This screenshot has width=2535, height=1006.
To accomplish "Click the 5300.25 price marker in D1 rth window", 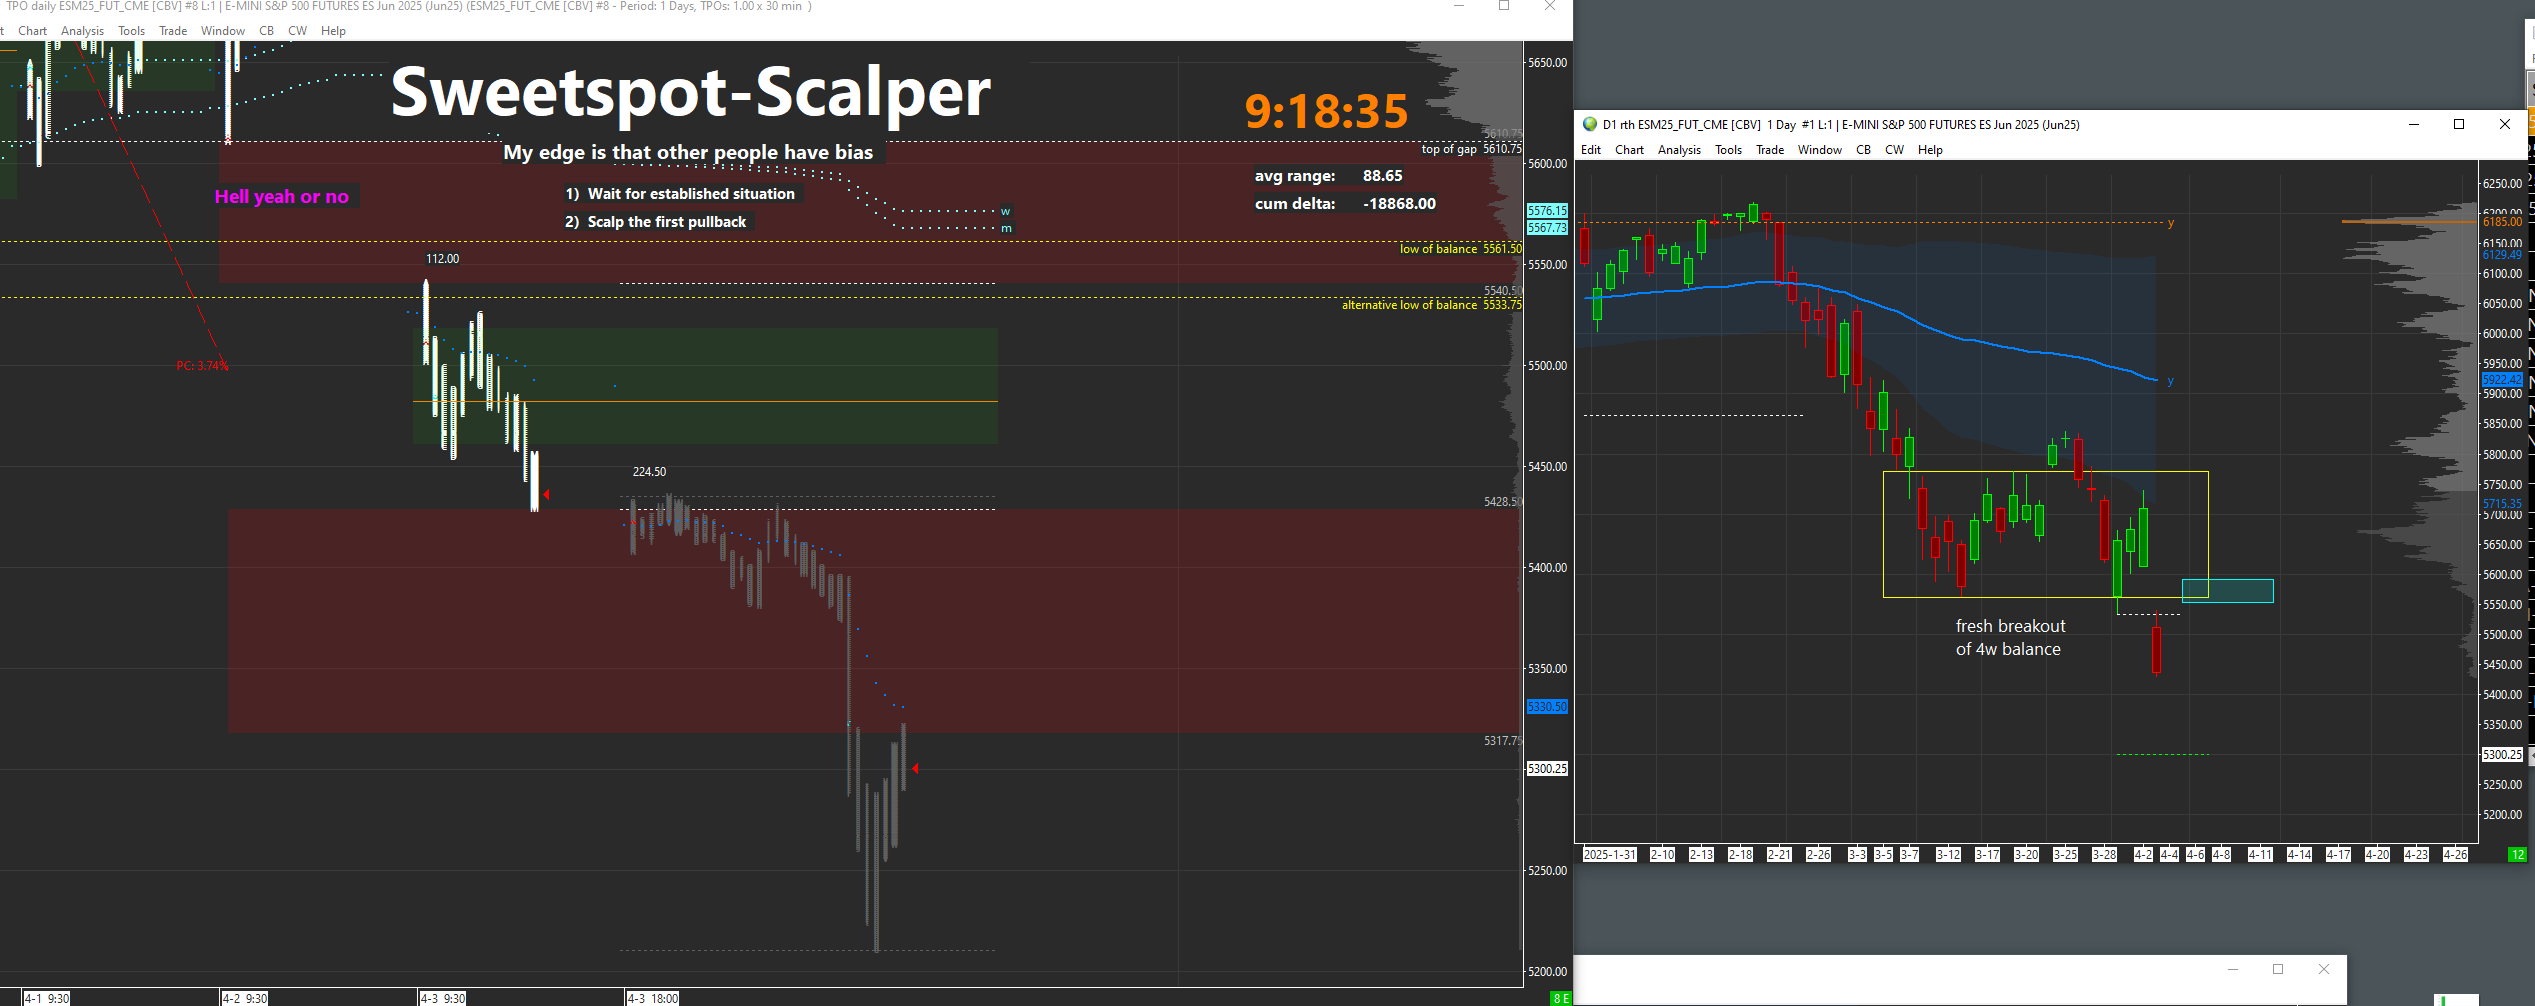I will click(x=2502, y=755).
